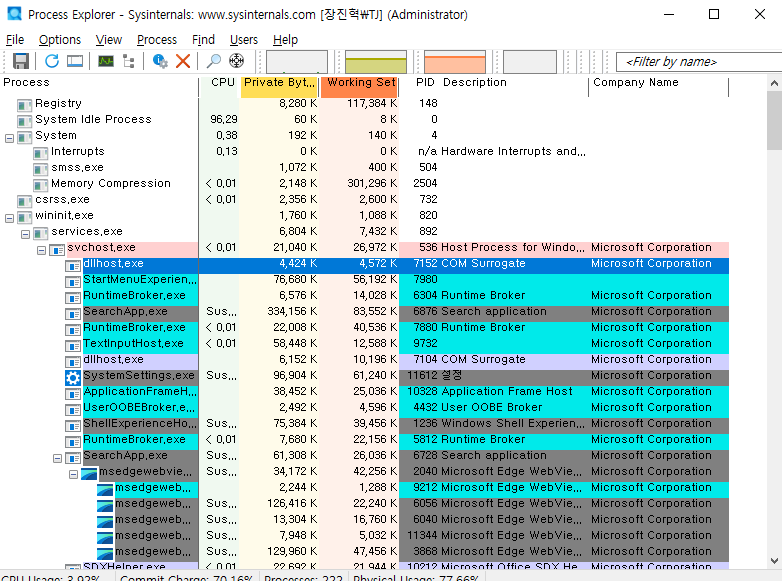Click the 334,156 K private bytes value
This screenshot has height=581, width=782.
(x=292, y=311)
